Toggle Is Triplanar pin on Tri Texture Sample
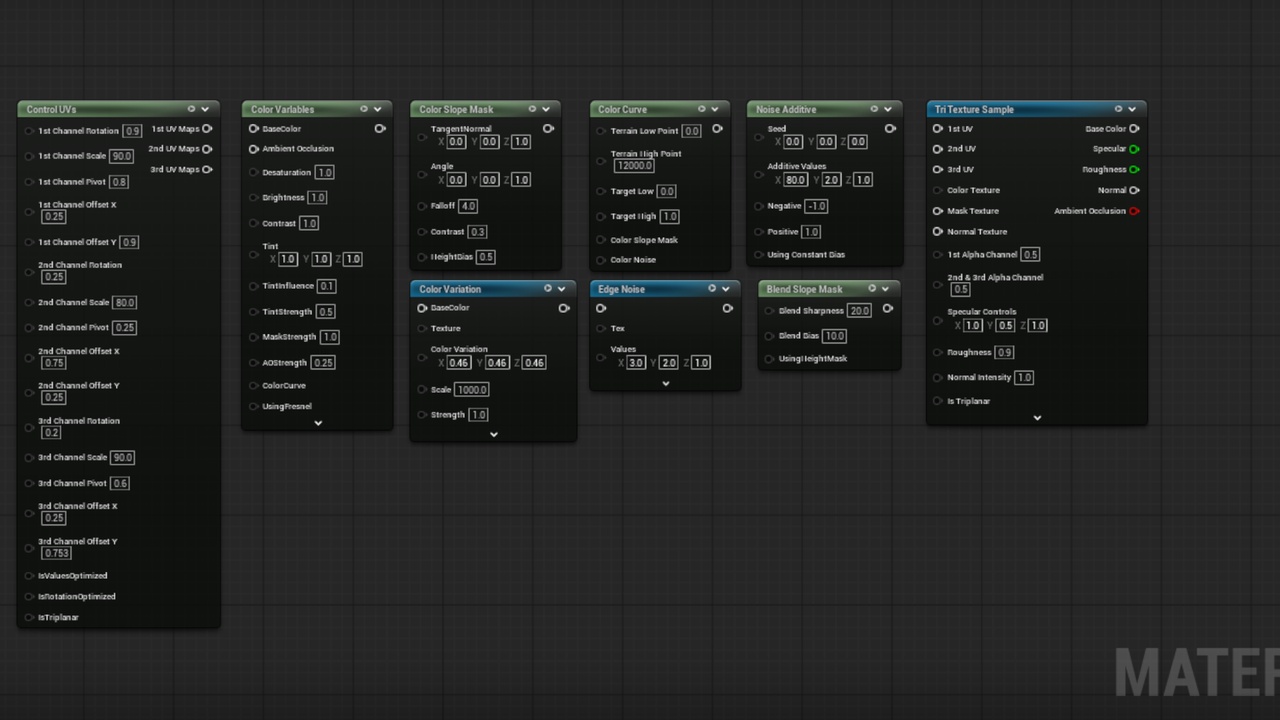This screenshot has width=1280, height=720. 938,401
